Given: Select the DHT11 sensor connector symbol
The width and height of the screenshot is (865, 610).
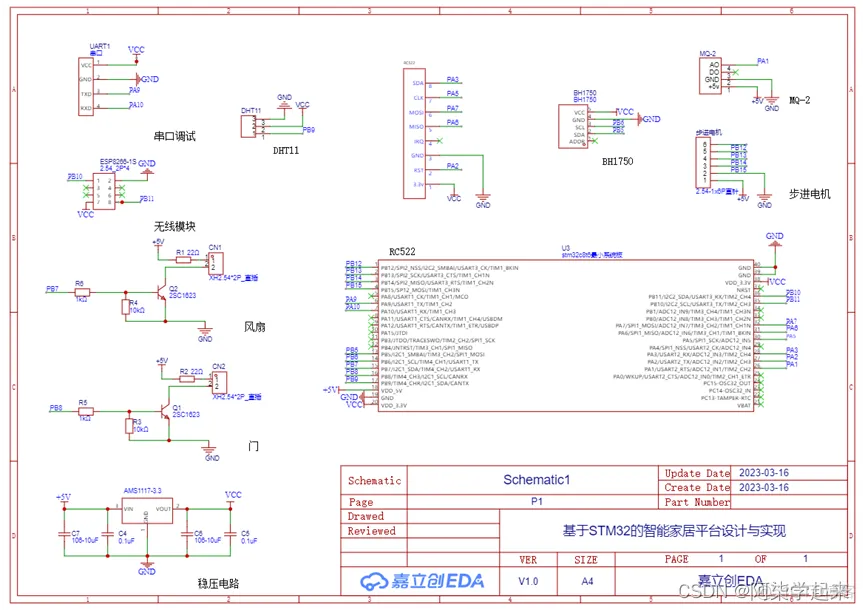Looking at the screenshot, I should click(x=248, y=126).
